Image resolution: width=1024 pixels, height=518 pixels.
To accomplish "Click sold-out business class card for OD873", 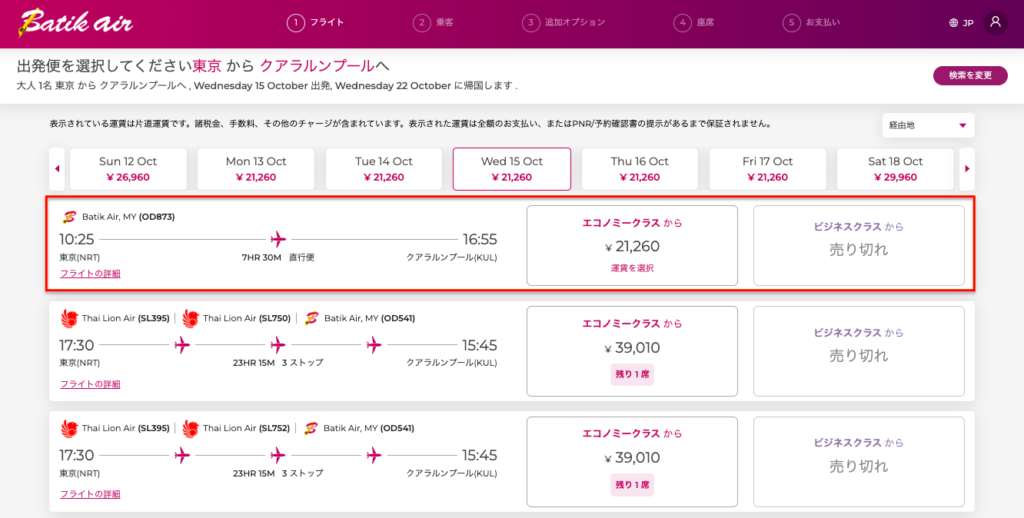I will click(x=859, y=246).
